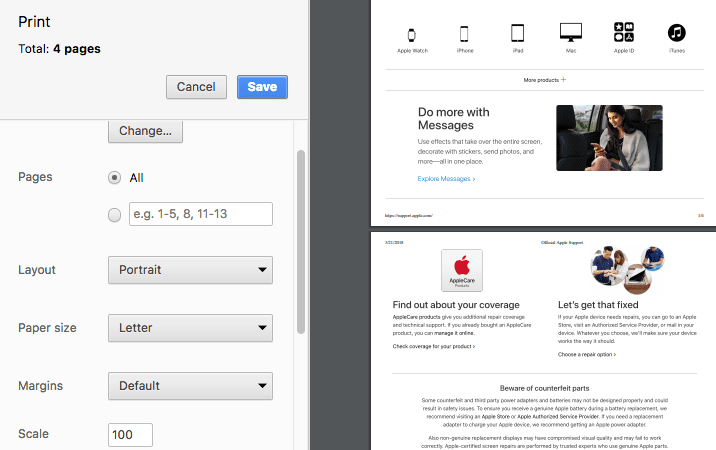
Task: Click the Official Apple Support page header
Action: [x=562, y=243]
